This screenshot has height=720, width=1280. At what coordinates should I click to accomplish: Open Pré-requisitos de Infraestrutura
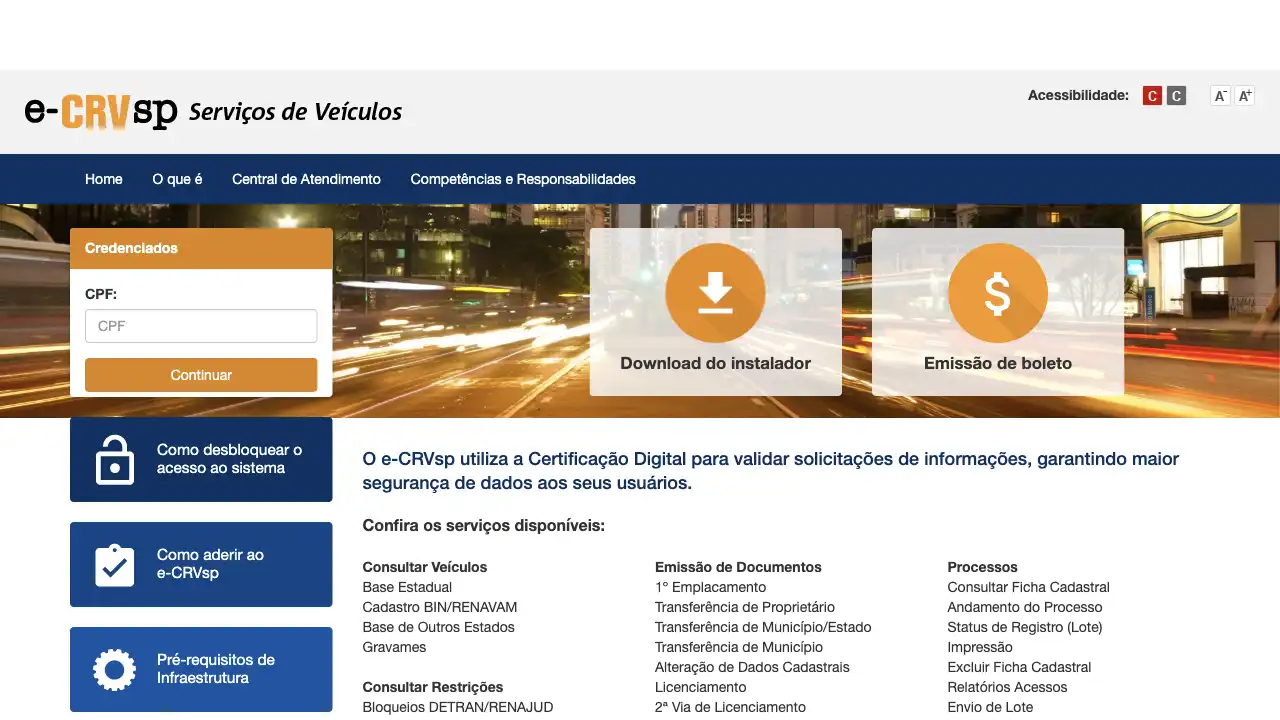[x=201, y=669]
